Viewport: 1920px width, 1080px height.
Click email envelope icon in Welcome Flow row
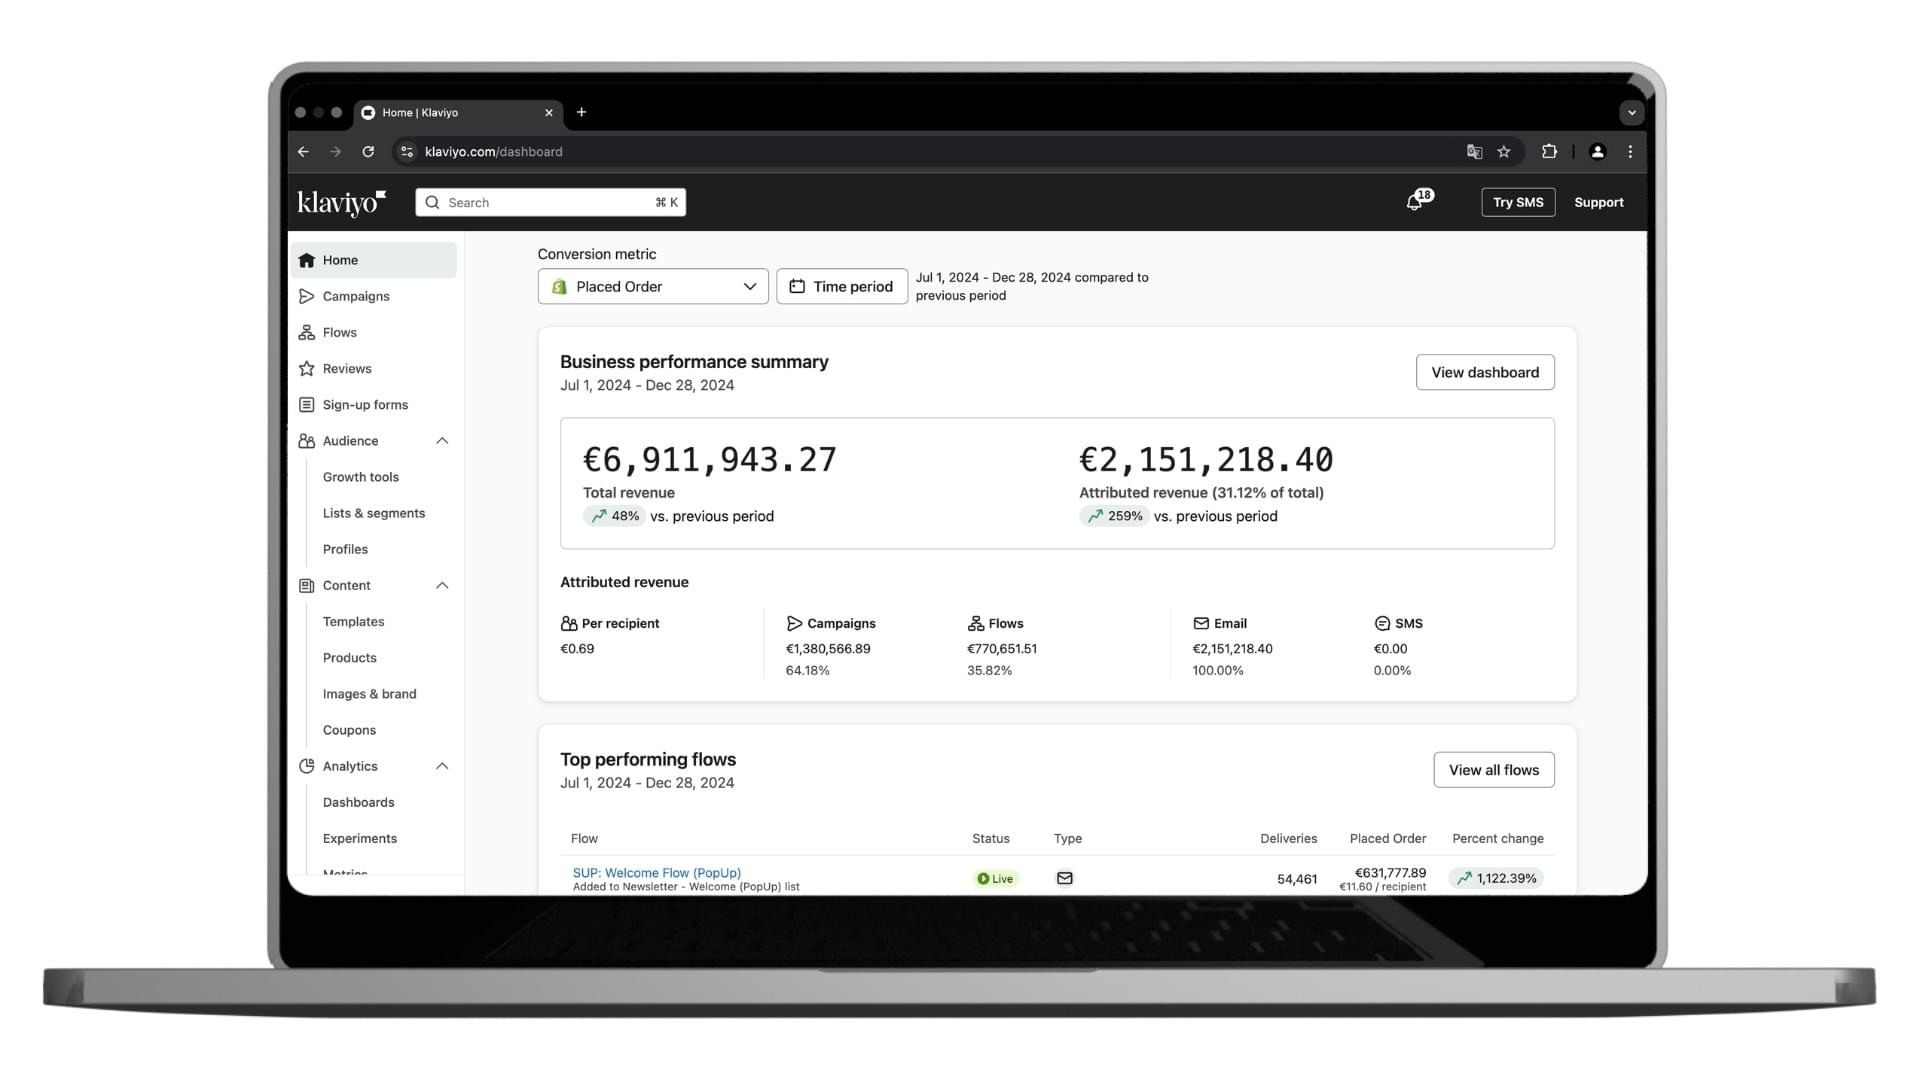point(1065,878)
